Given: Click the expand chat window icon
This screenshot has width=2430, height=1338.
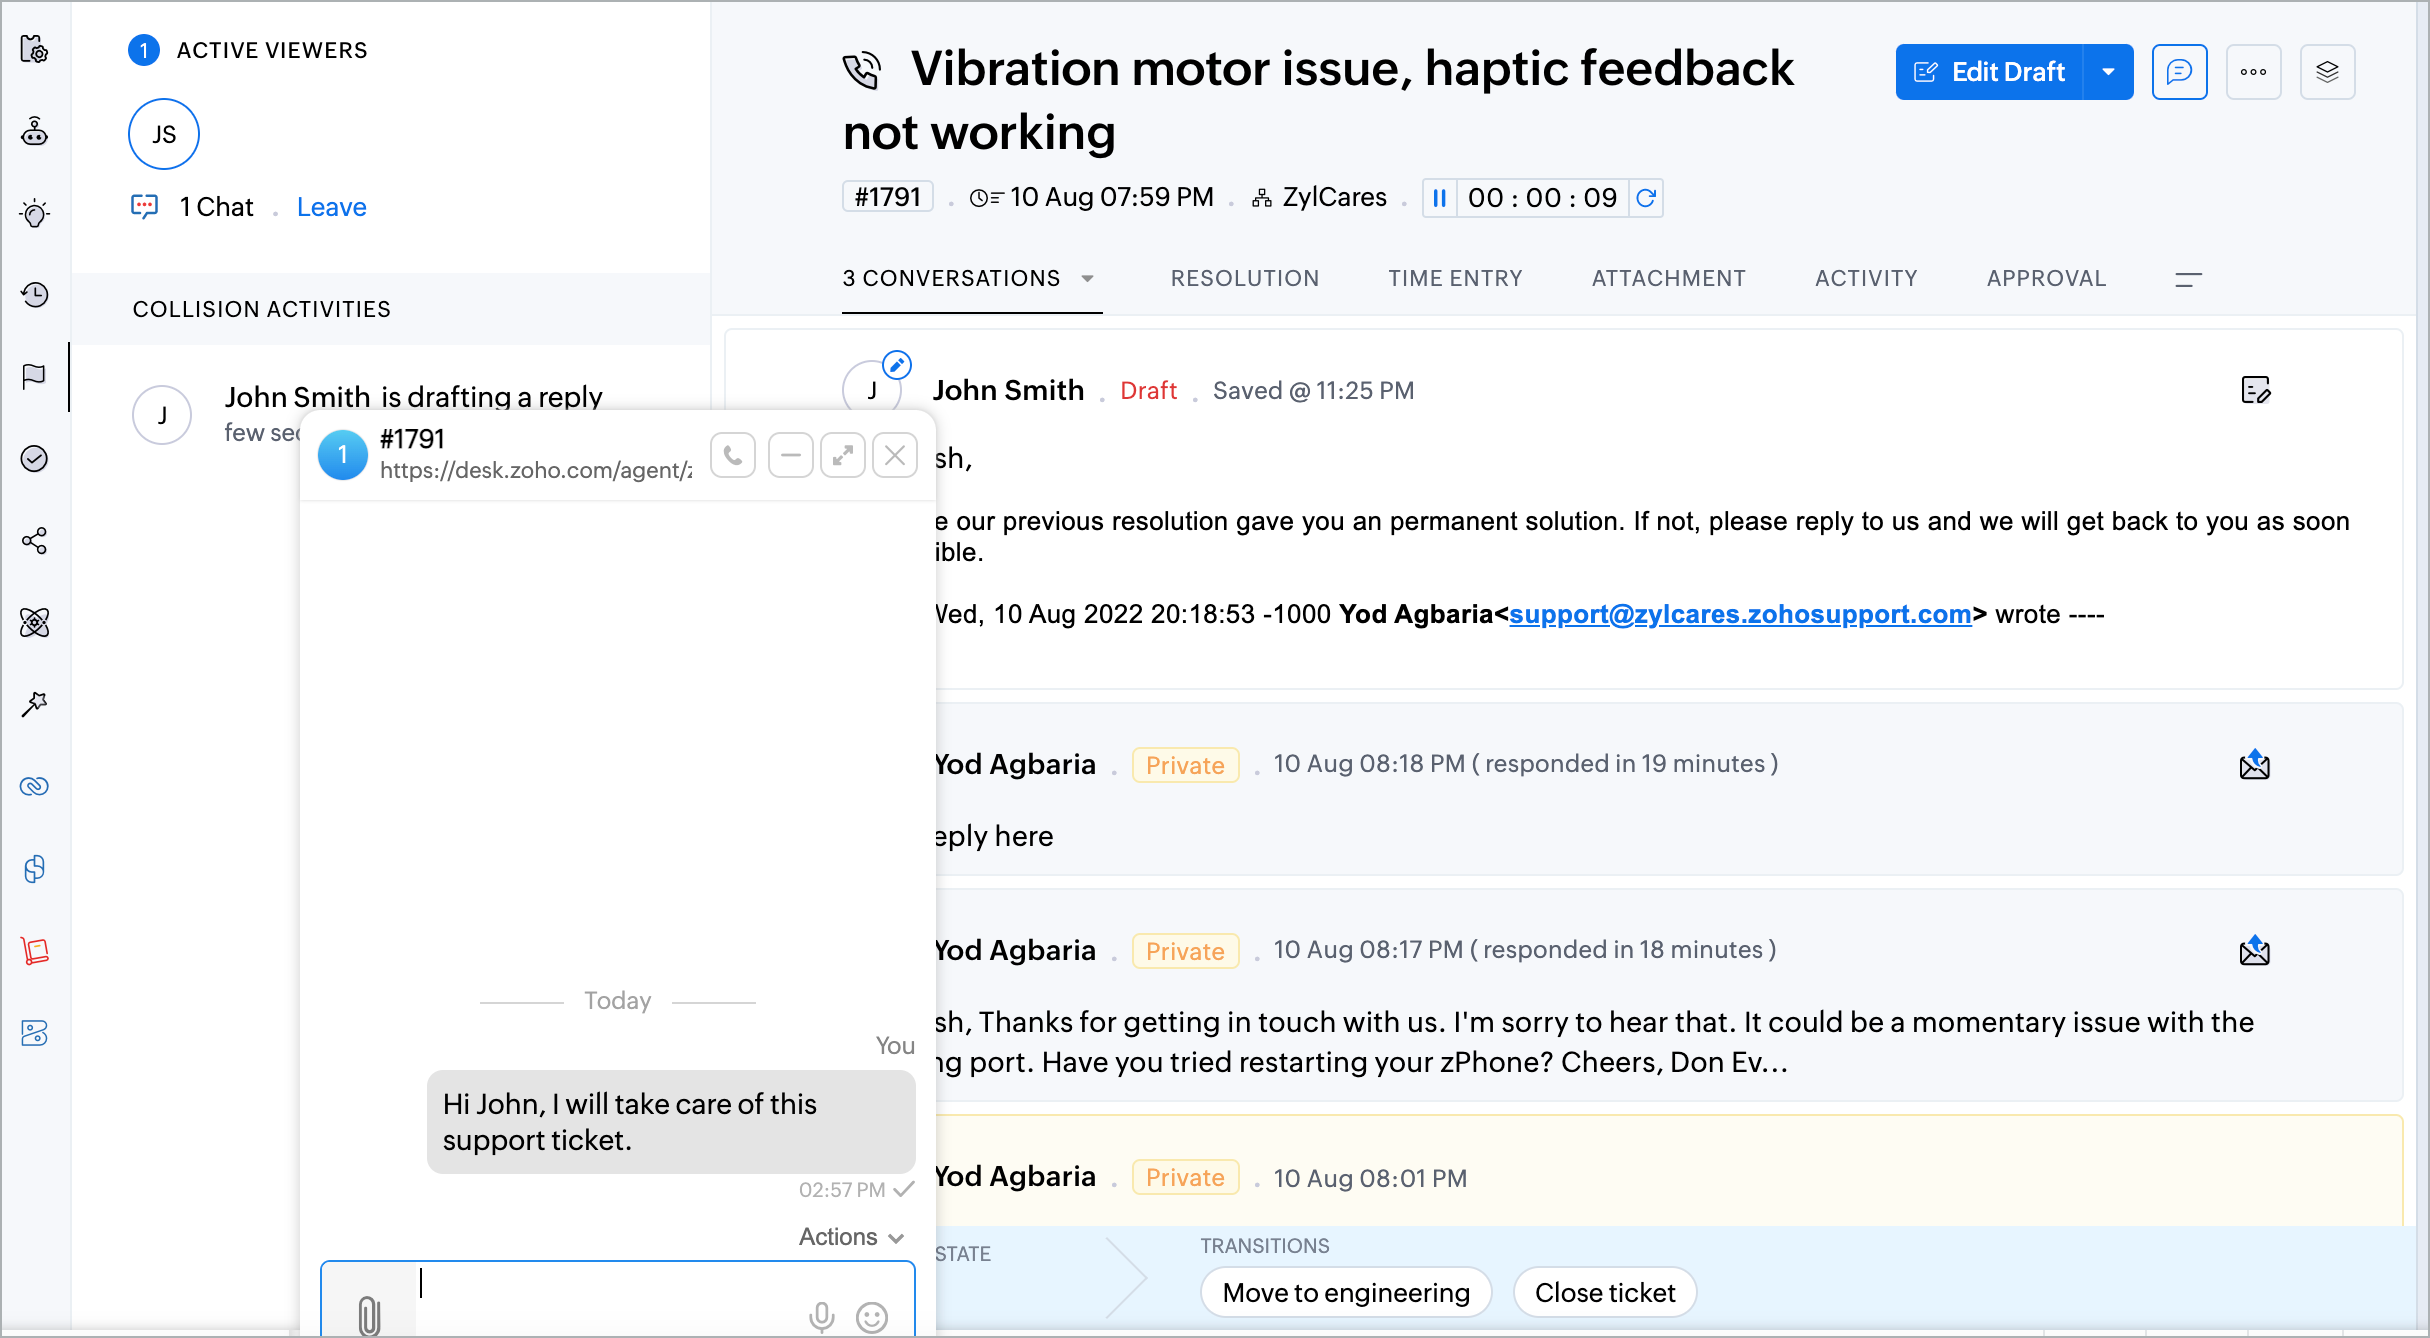Looking at the screenshot, I should pos(843,456).
